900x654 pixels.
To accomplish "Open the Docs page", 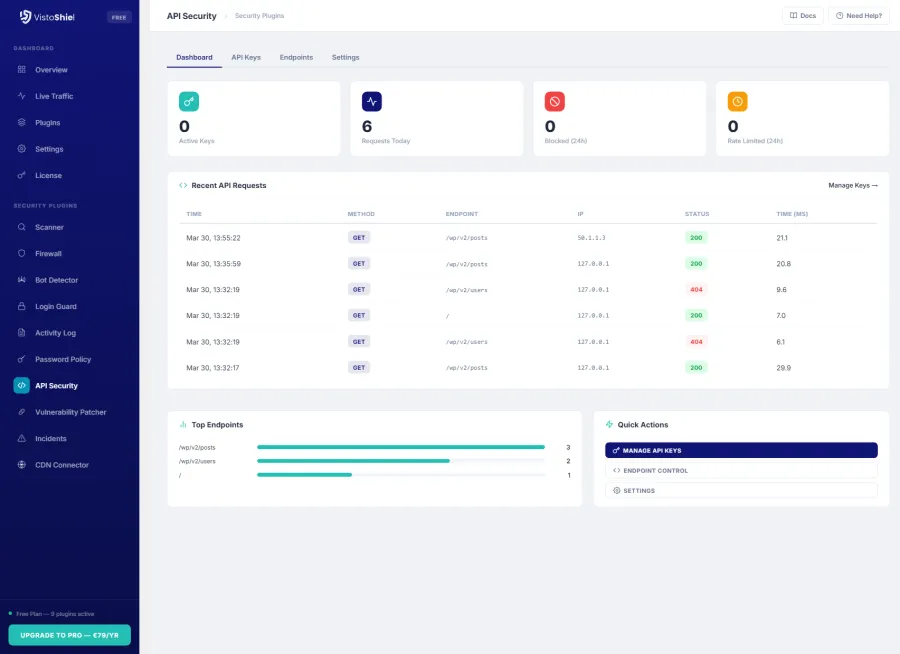I will tap(802, 16).
